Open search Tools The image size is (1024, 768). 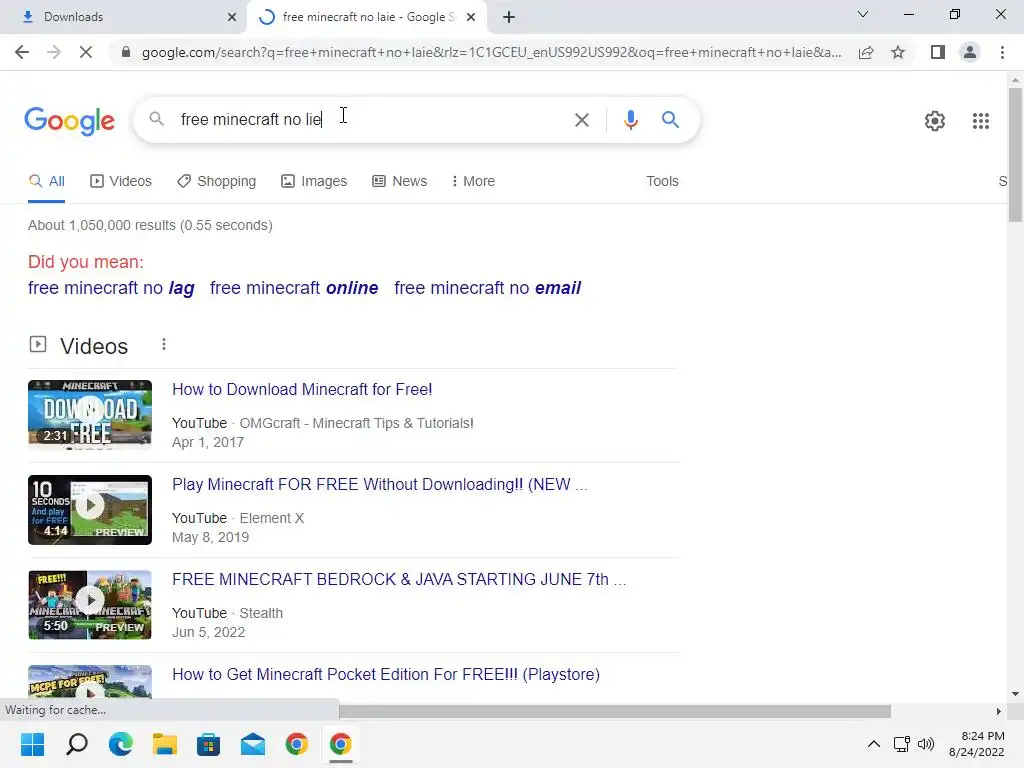point(662,182)
